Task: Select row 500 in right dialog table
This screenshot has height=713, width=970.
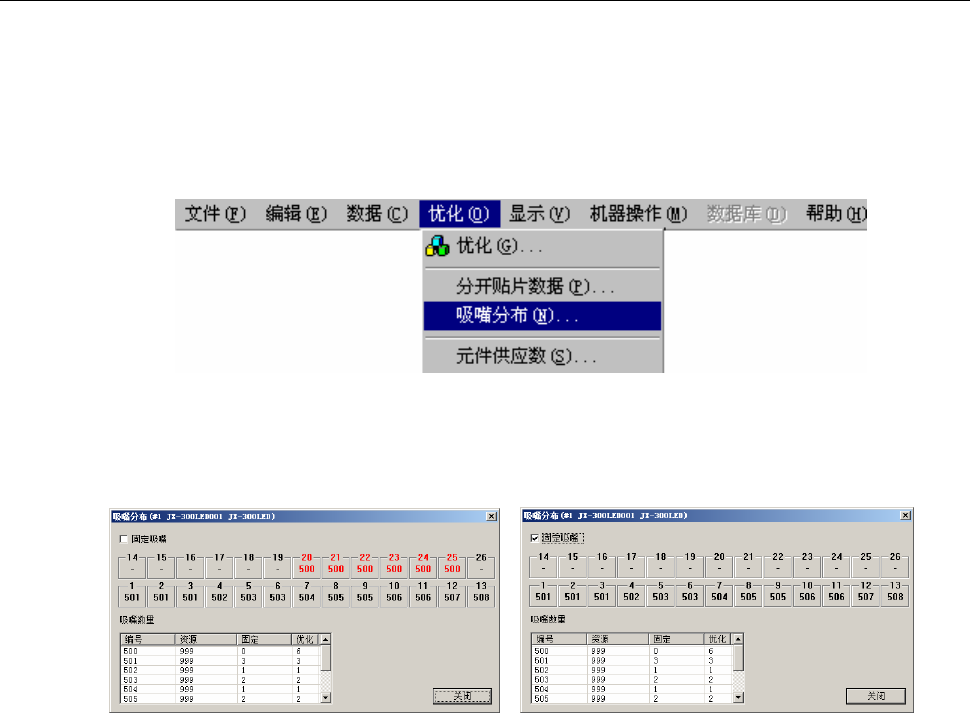Action: coord(632,651)
